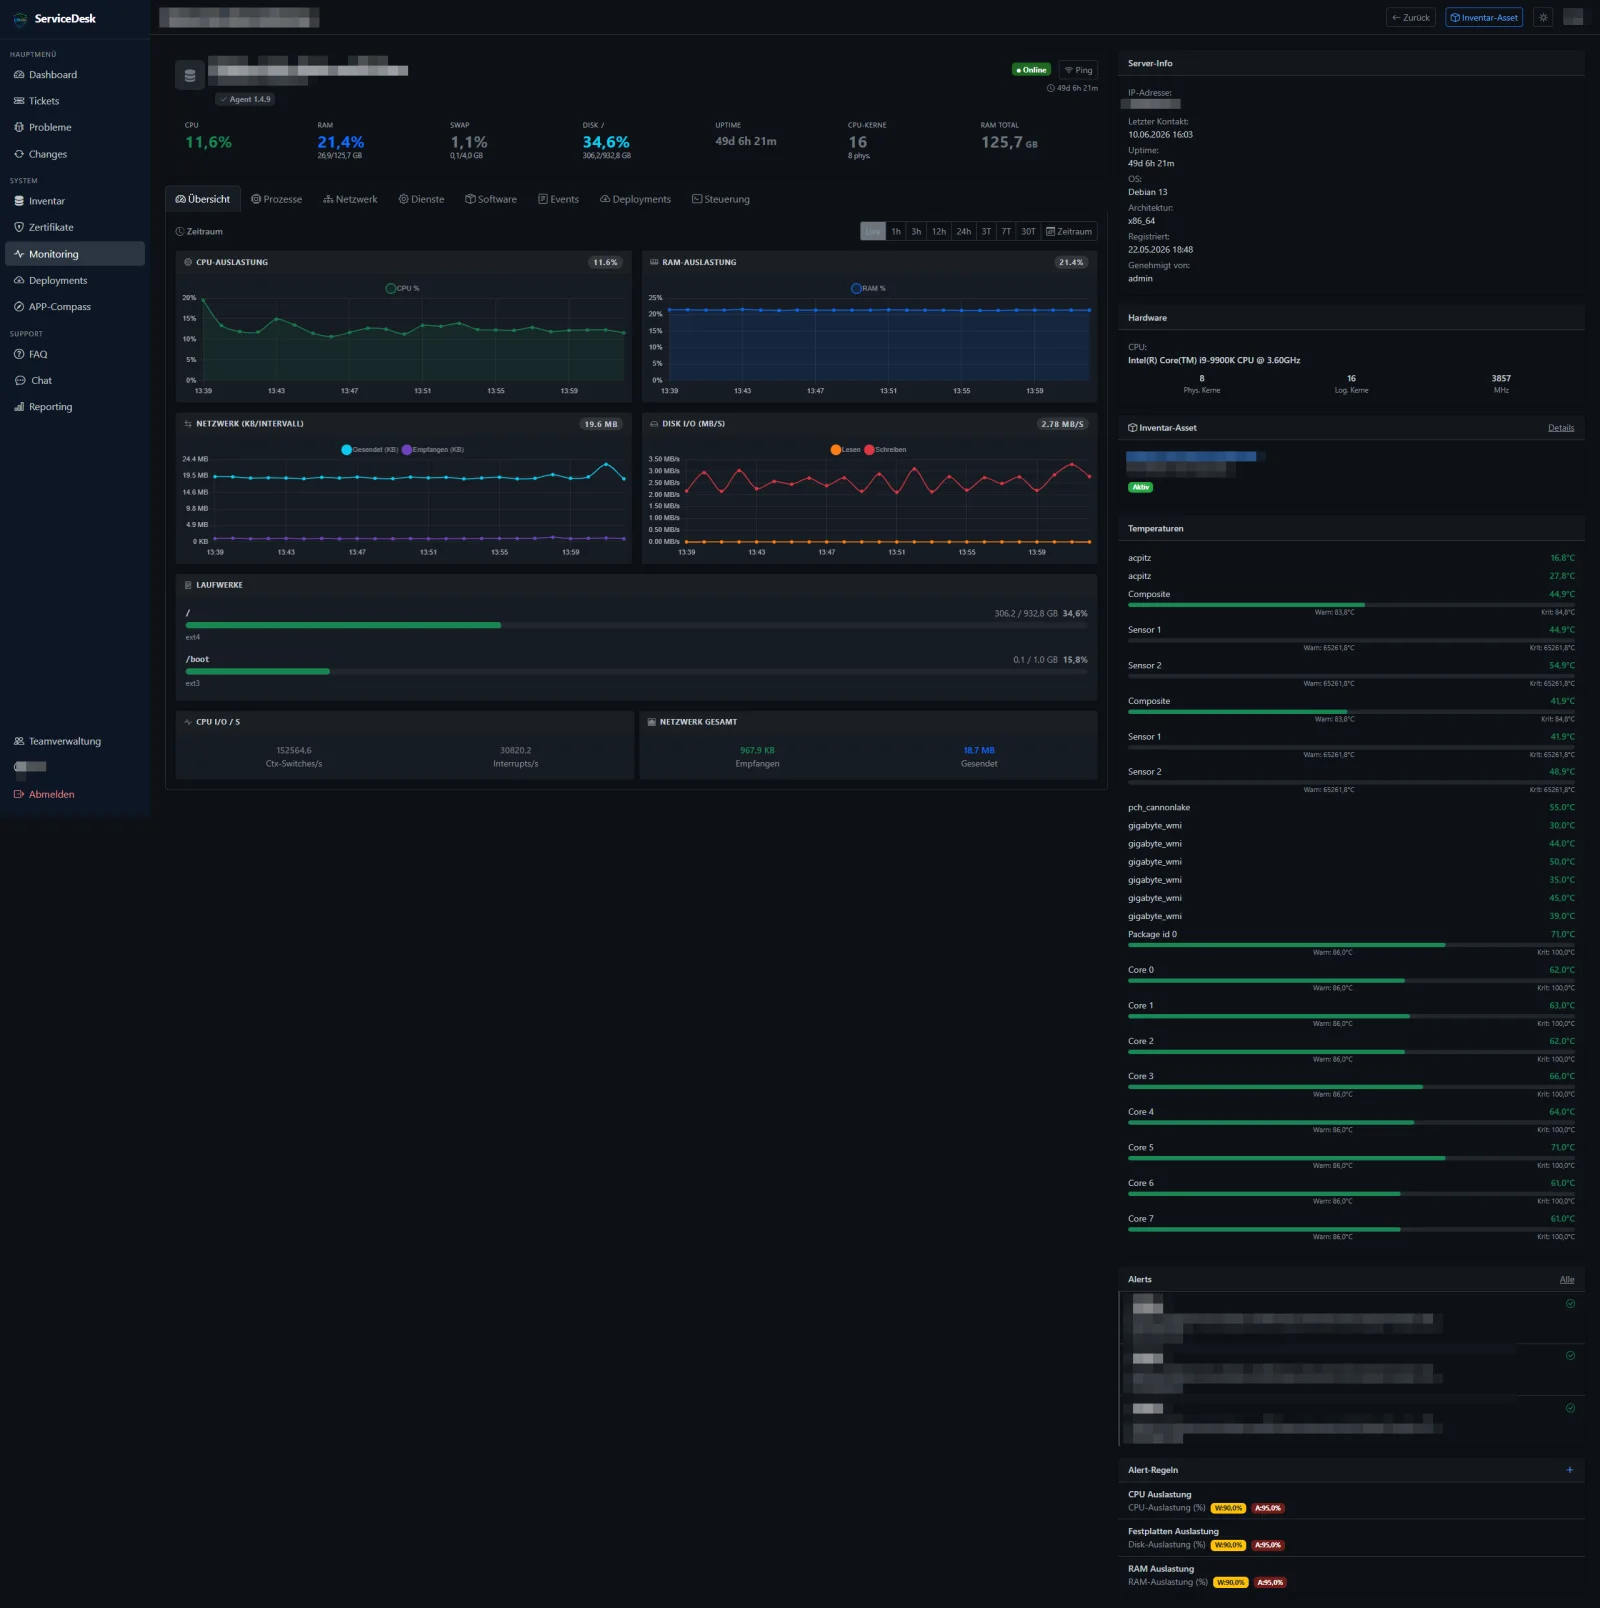Switch to Events tab
This screenshot has width=1600, height=1608.
pyautogui.click(x=558, y=199)
